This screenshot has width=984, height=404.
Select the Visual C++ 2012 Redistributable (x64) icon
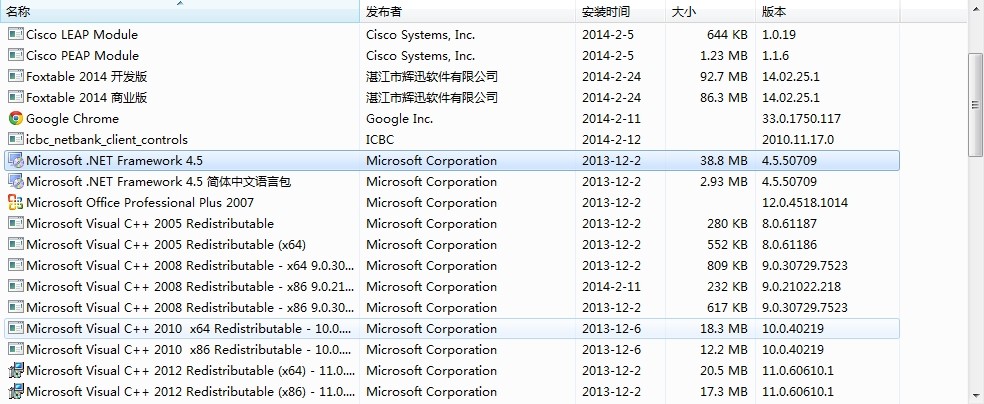click(x=16, y=371)
